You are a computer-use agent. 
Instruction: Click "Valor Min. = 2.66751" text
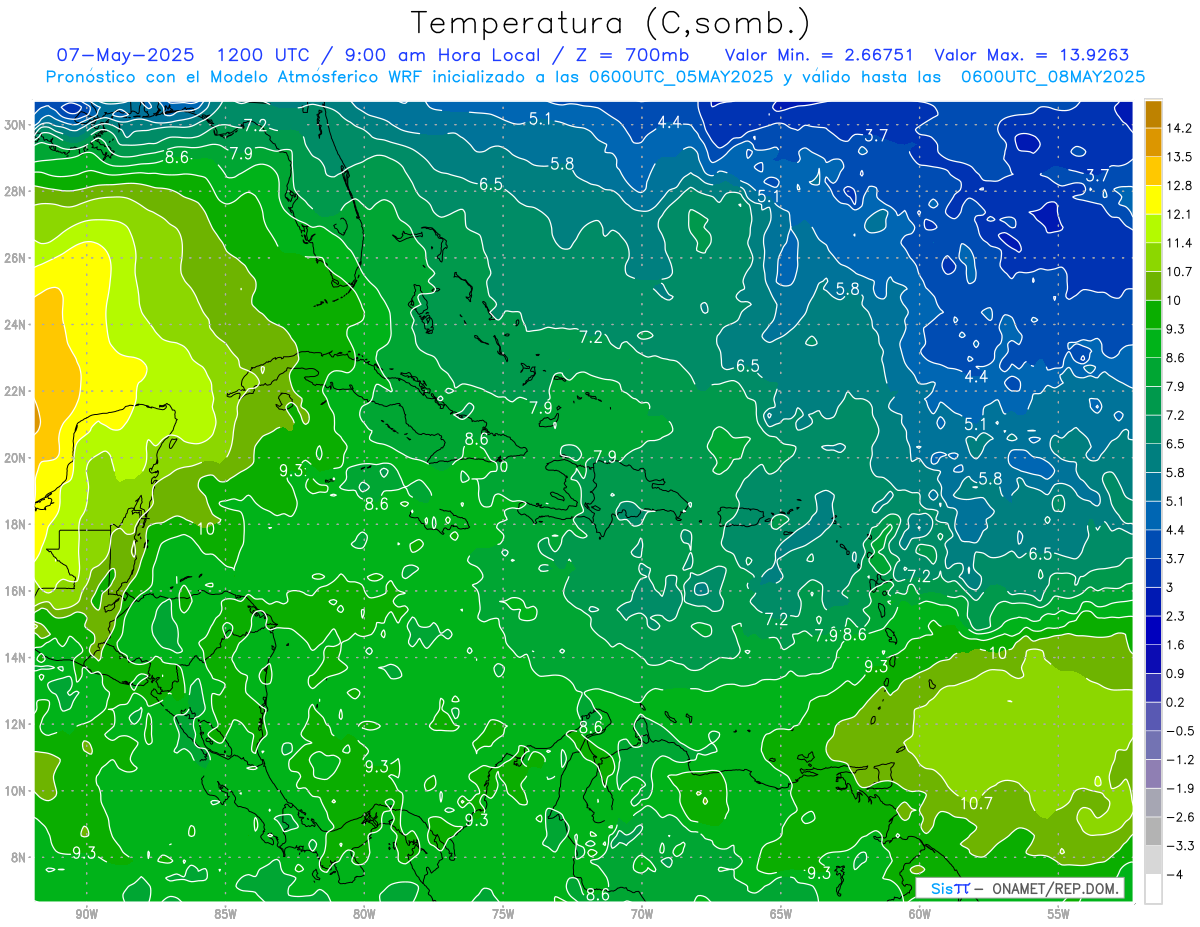818,55
